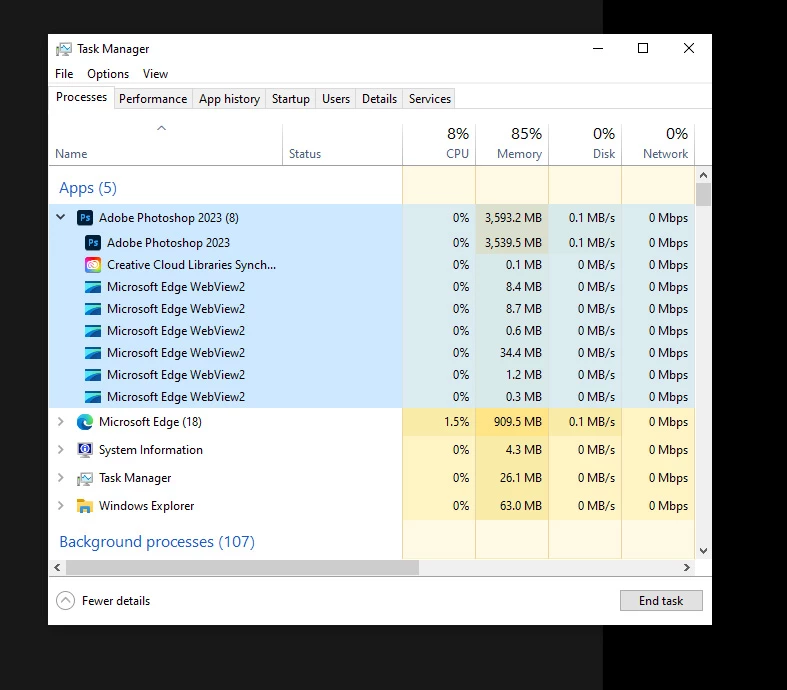Click the 3,593.2 MB memory value
Screen dimensions: 787x690
[x=513, y=218]
